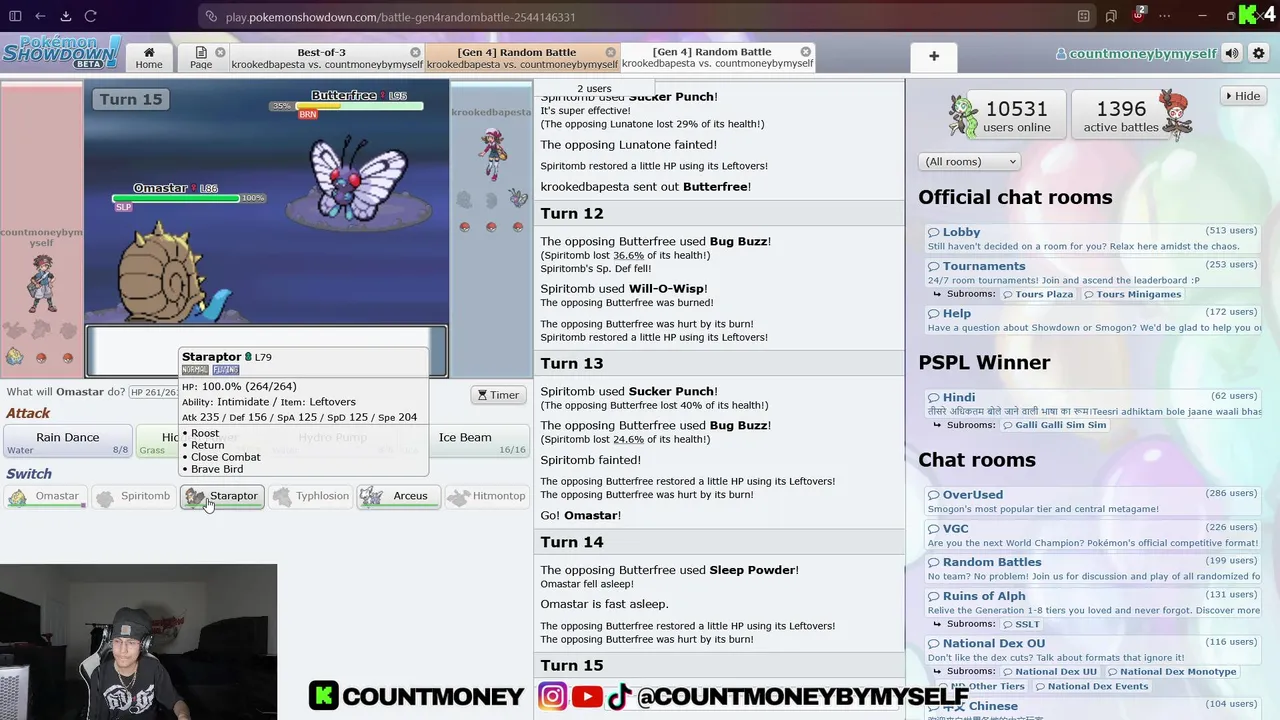Select the Rain Dance move
Viewport: 1280px width, 720px height.
point(68,441)
